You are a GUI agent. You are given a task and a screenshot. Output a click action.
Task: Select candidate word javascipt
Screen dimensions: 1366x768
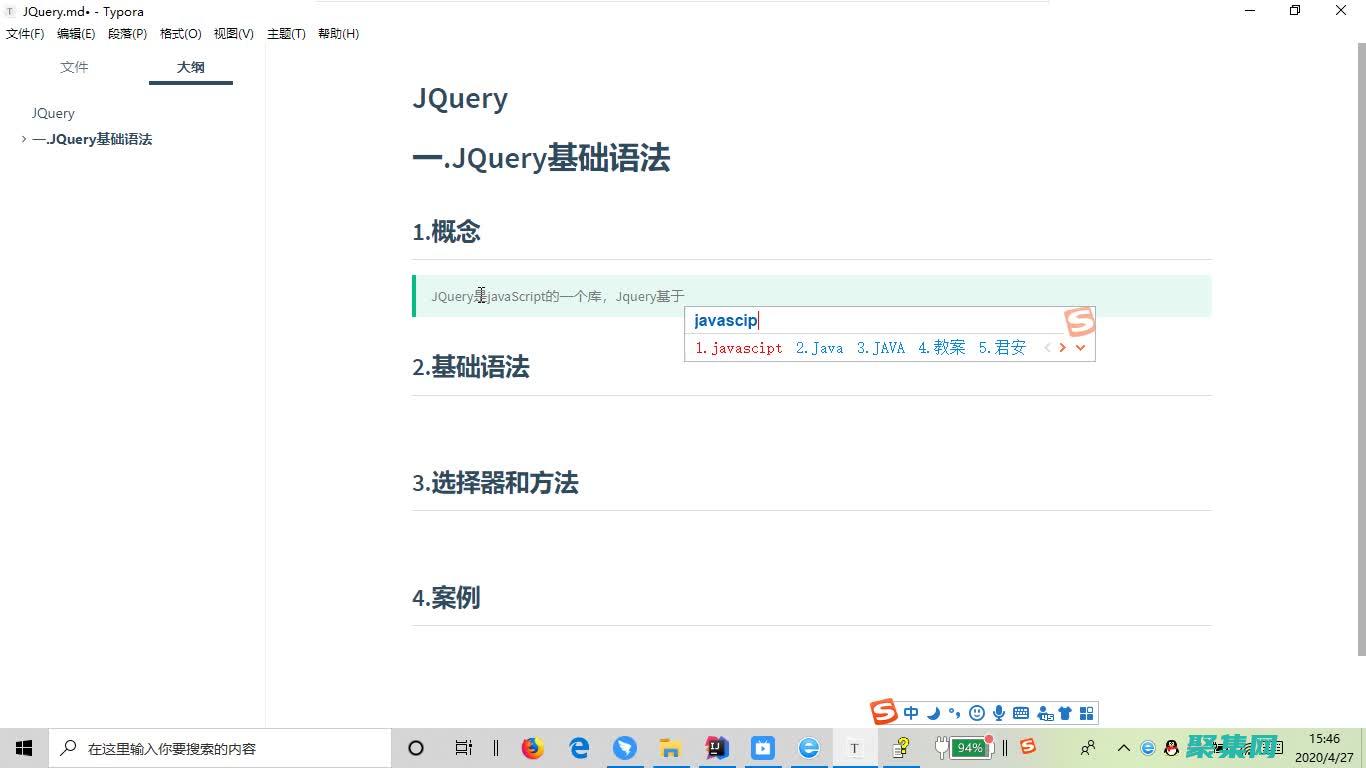[739, 347]
